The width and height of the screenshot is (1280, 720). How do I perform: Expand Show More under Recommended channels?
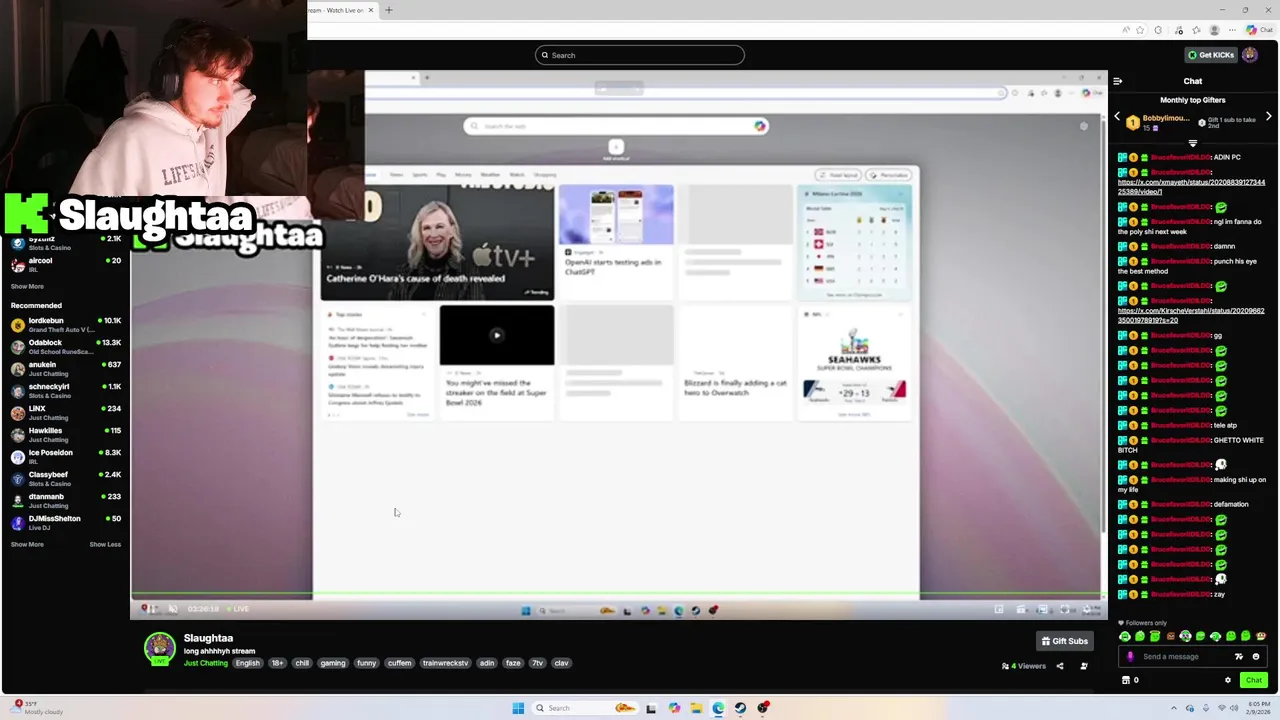click(27, 545)
